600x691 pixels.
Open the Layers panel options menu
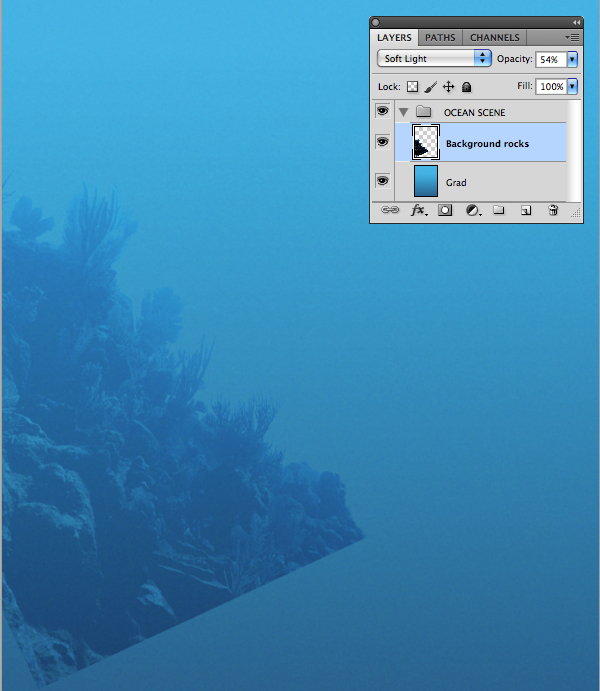(573, 37)
